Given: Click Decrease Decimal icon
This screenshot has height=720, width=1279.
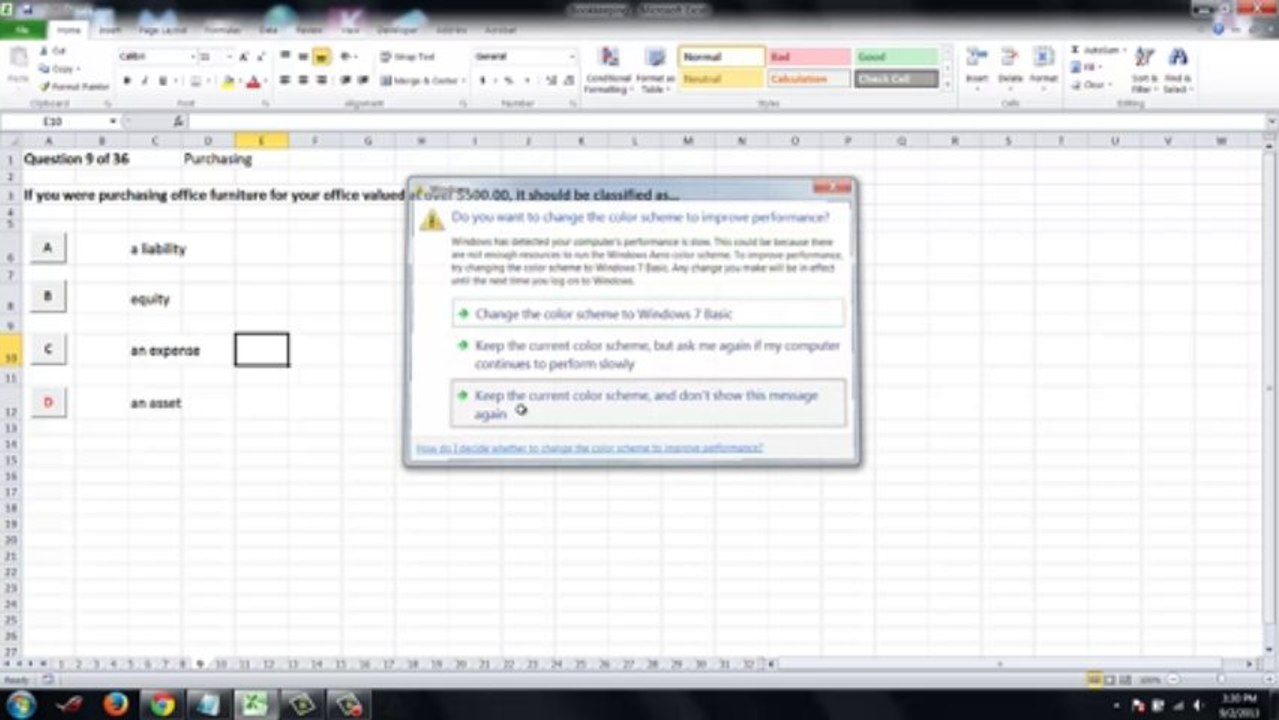Looking at the screenshot, I should click(x=570, y=80).
